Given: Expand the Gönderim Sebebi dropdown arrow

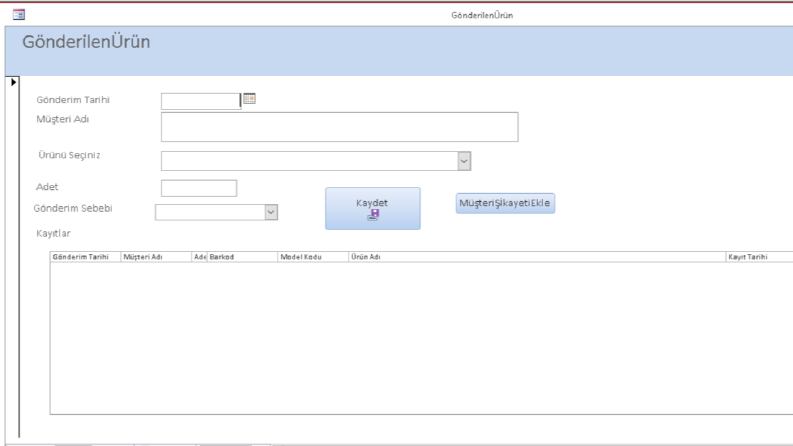Looking at the screenshot, I should [x=271, y=212].
